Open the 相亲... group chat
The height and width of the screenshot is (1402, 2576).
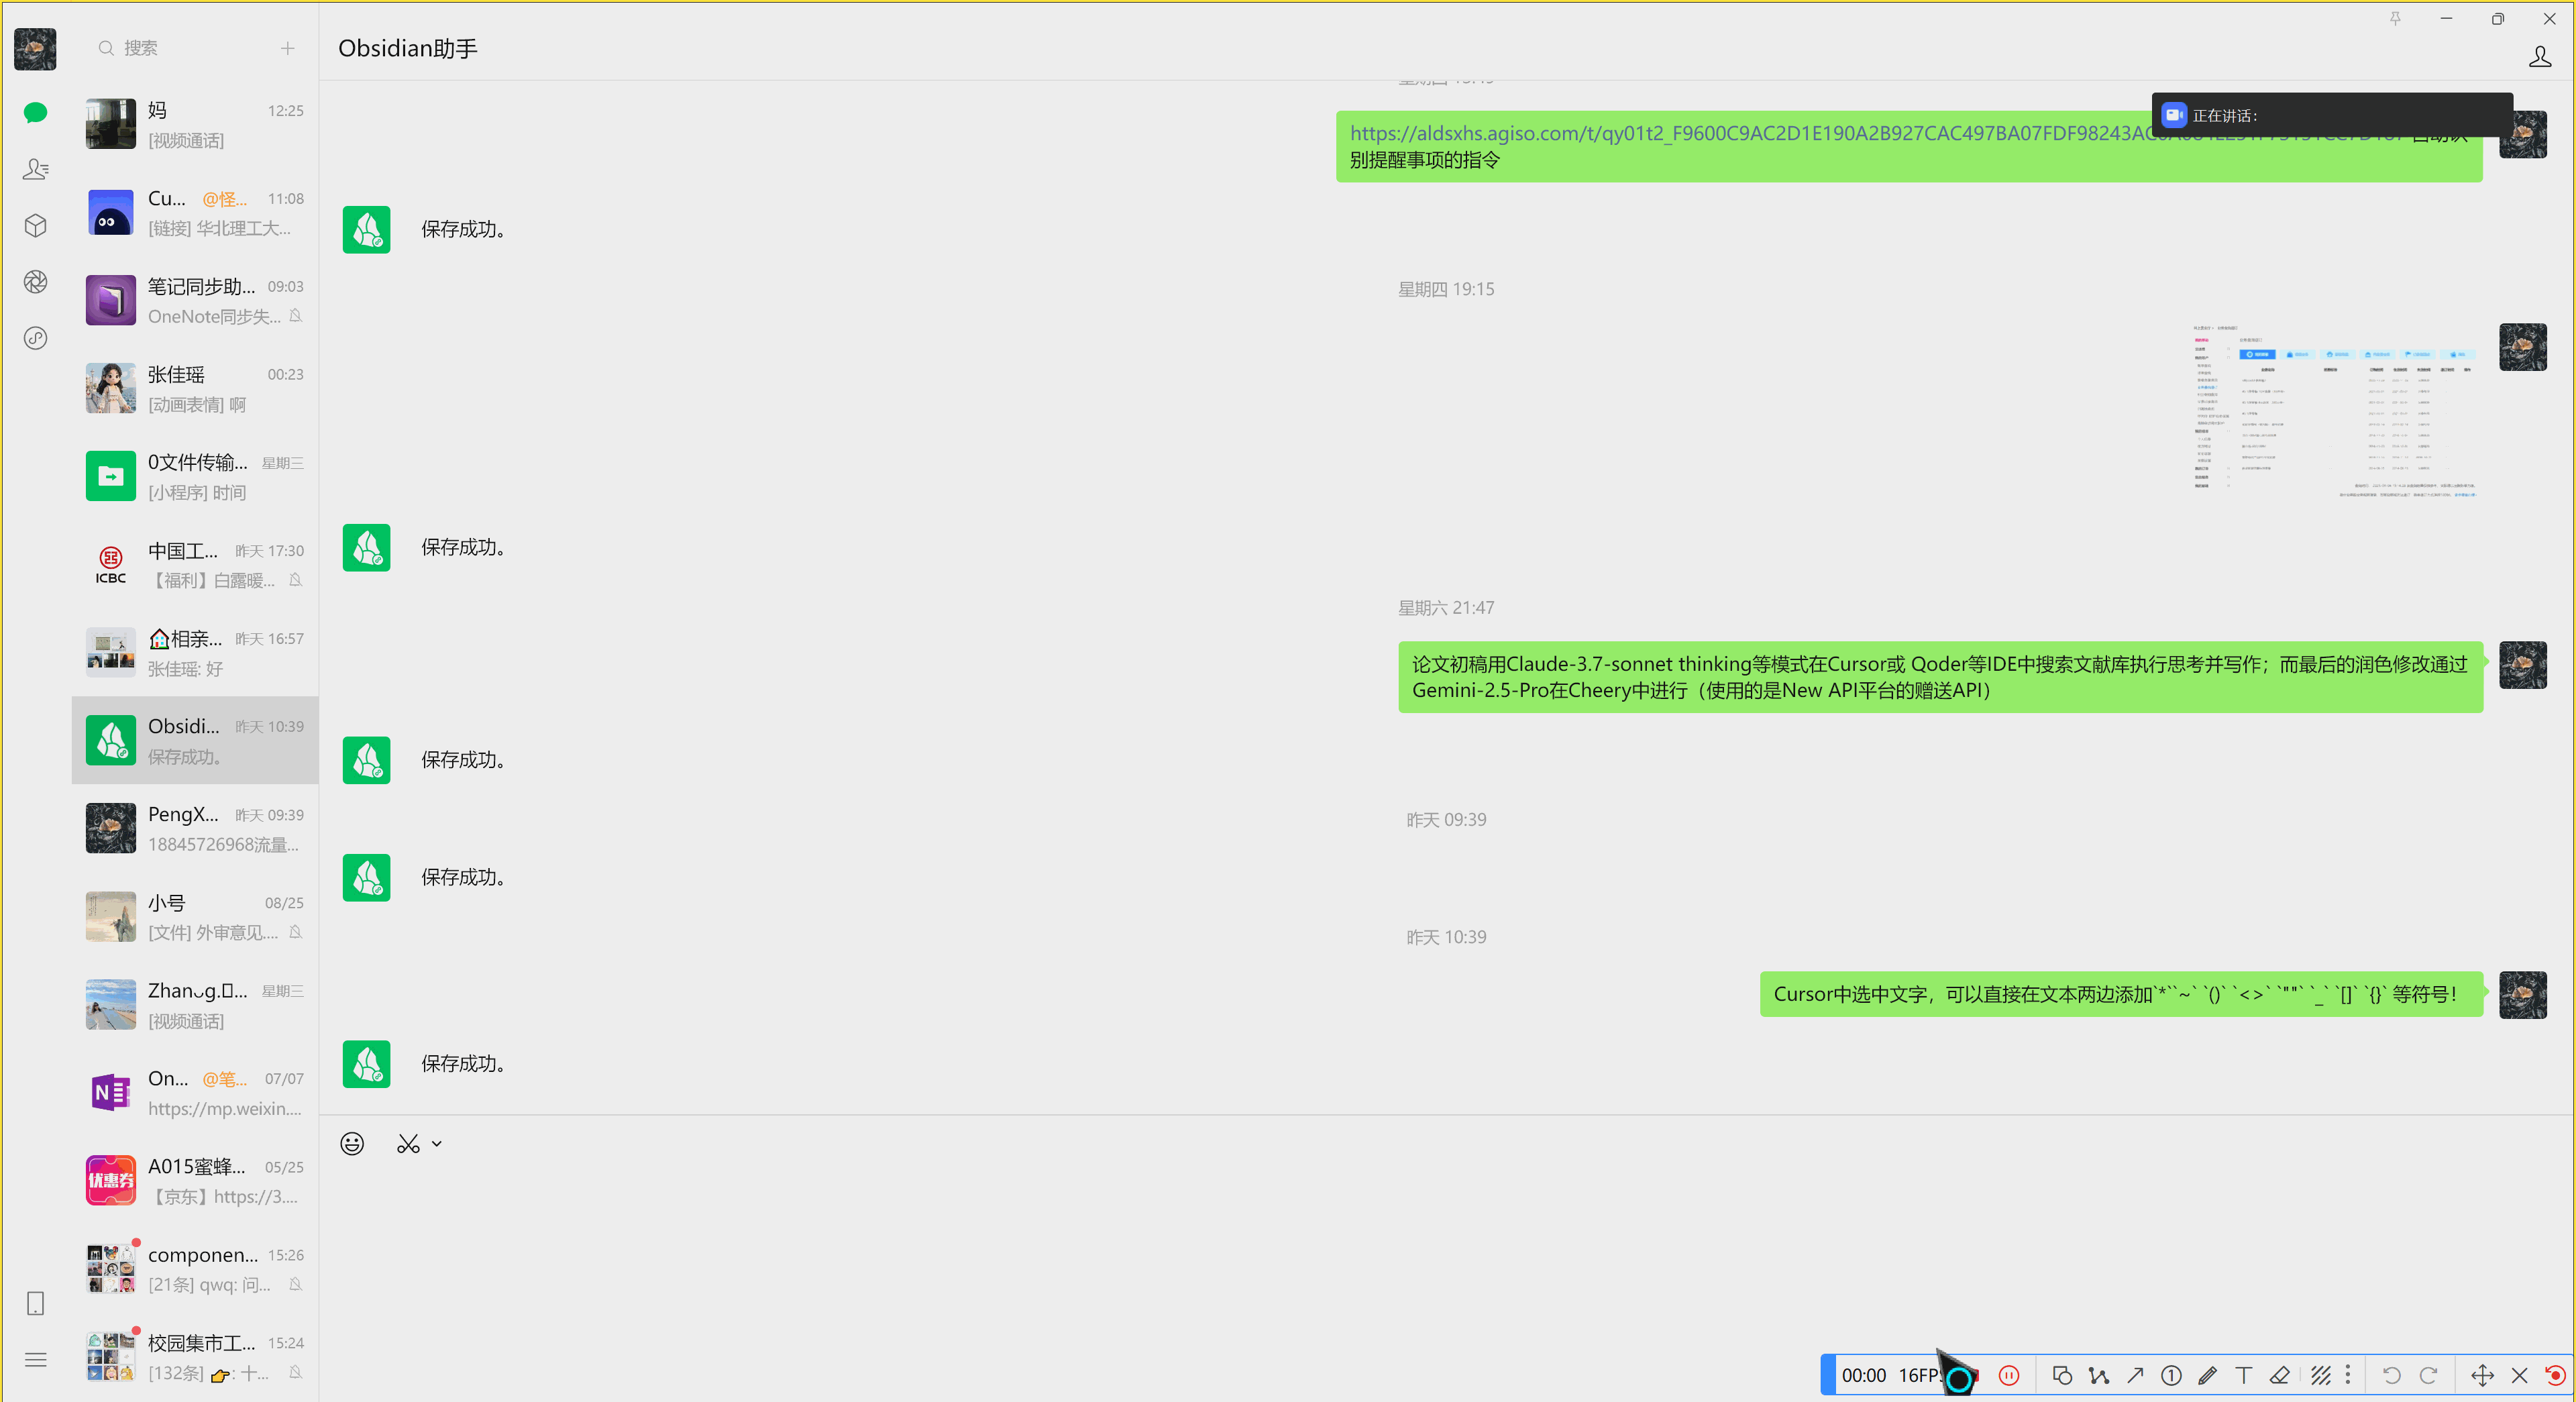[195, 652]
